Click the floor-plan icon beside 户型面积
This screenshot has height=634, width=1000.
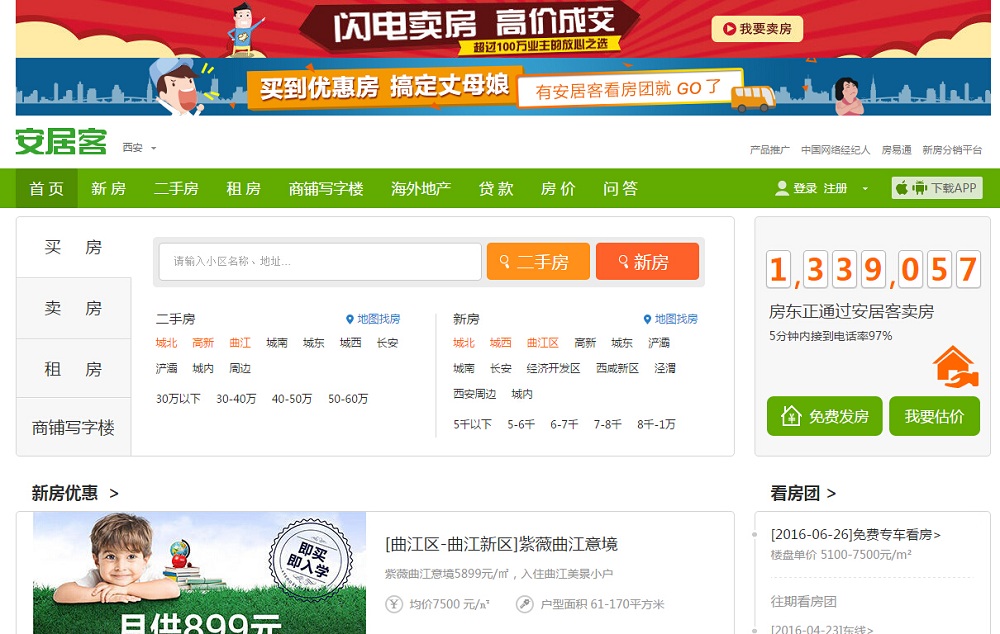tap(524, 604)
